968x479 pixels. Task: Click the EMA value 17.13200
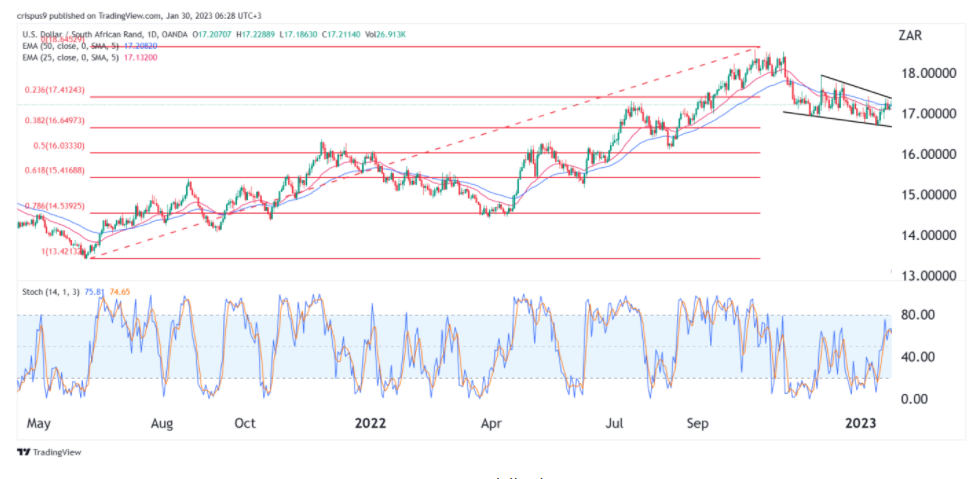[x=141, y=57]
